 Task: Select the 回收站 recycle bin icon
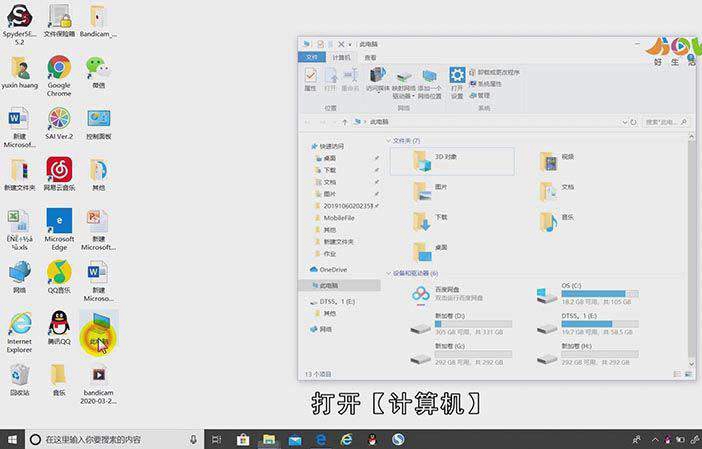[x=19, y=379]
